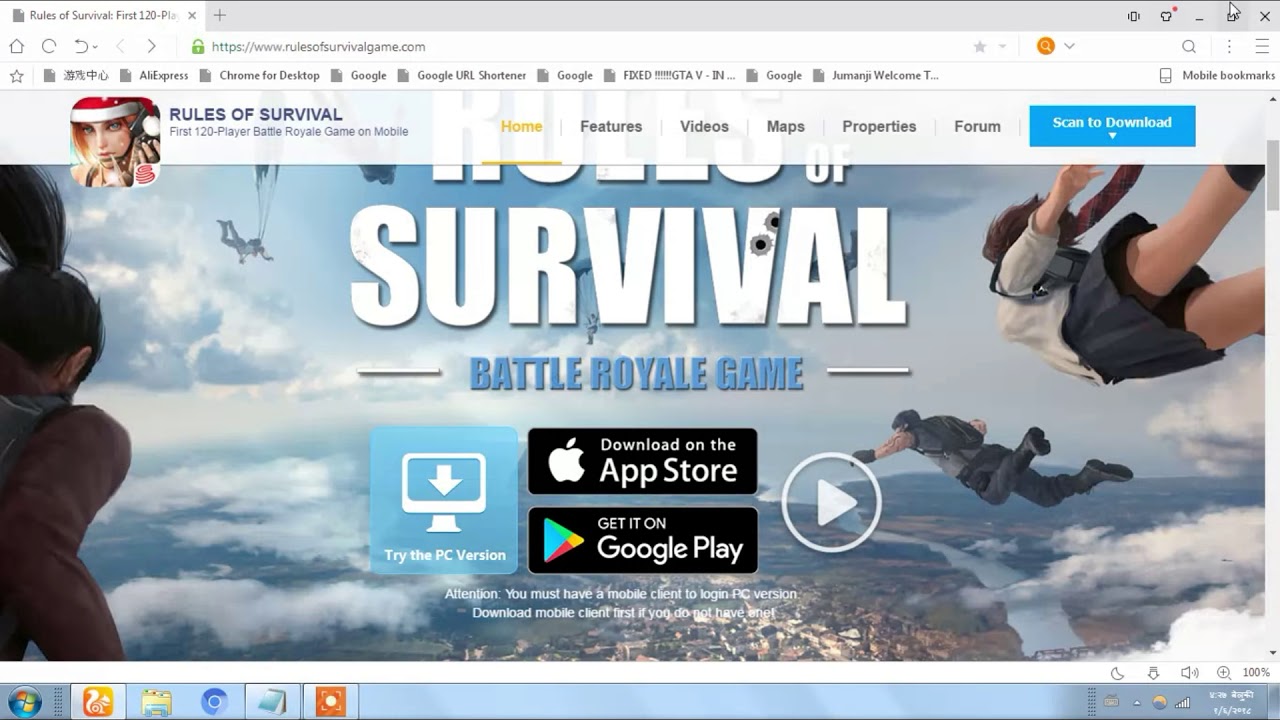
Task: Click the green padlock security icon
Action: coord(198,46)
